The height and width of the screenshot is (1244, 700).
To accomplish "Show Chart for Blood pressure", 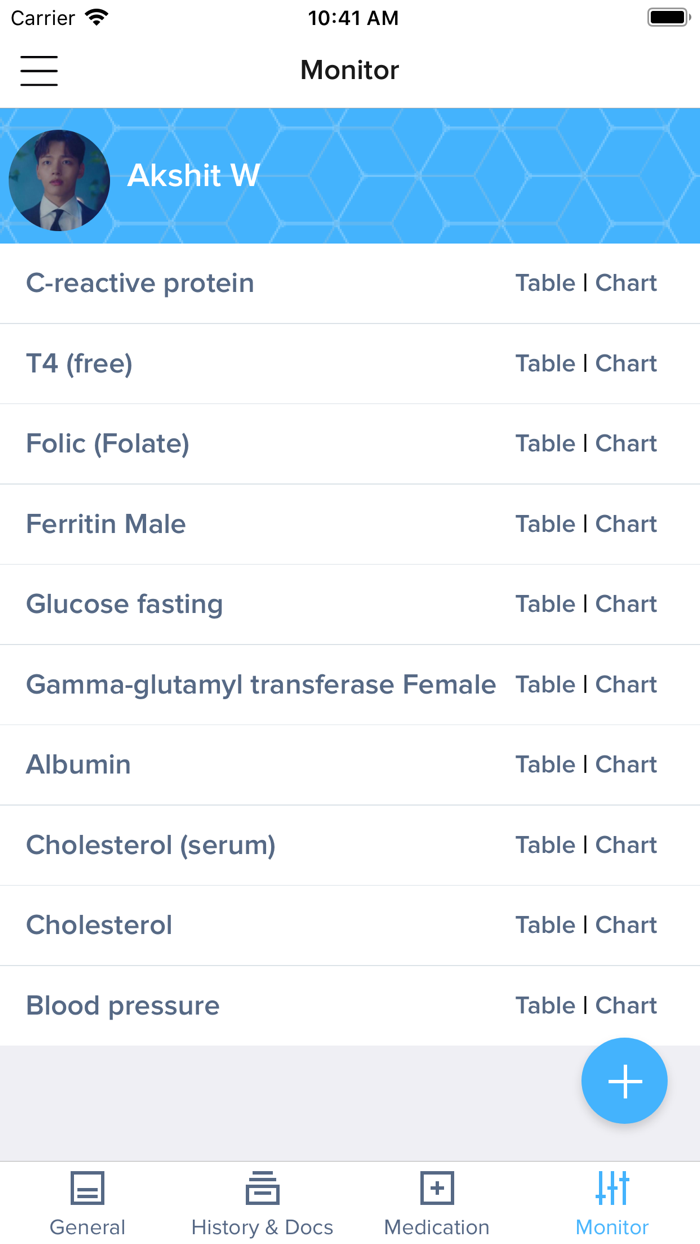I will [x=626, y=1006].
